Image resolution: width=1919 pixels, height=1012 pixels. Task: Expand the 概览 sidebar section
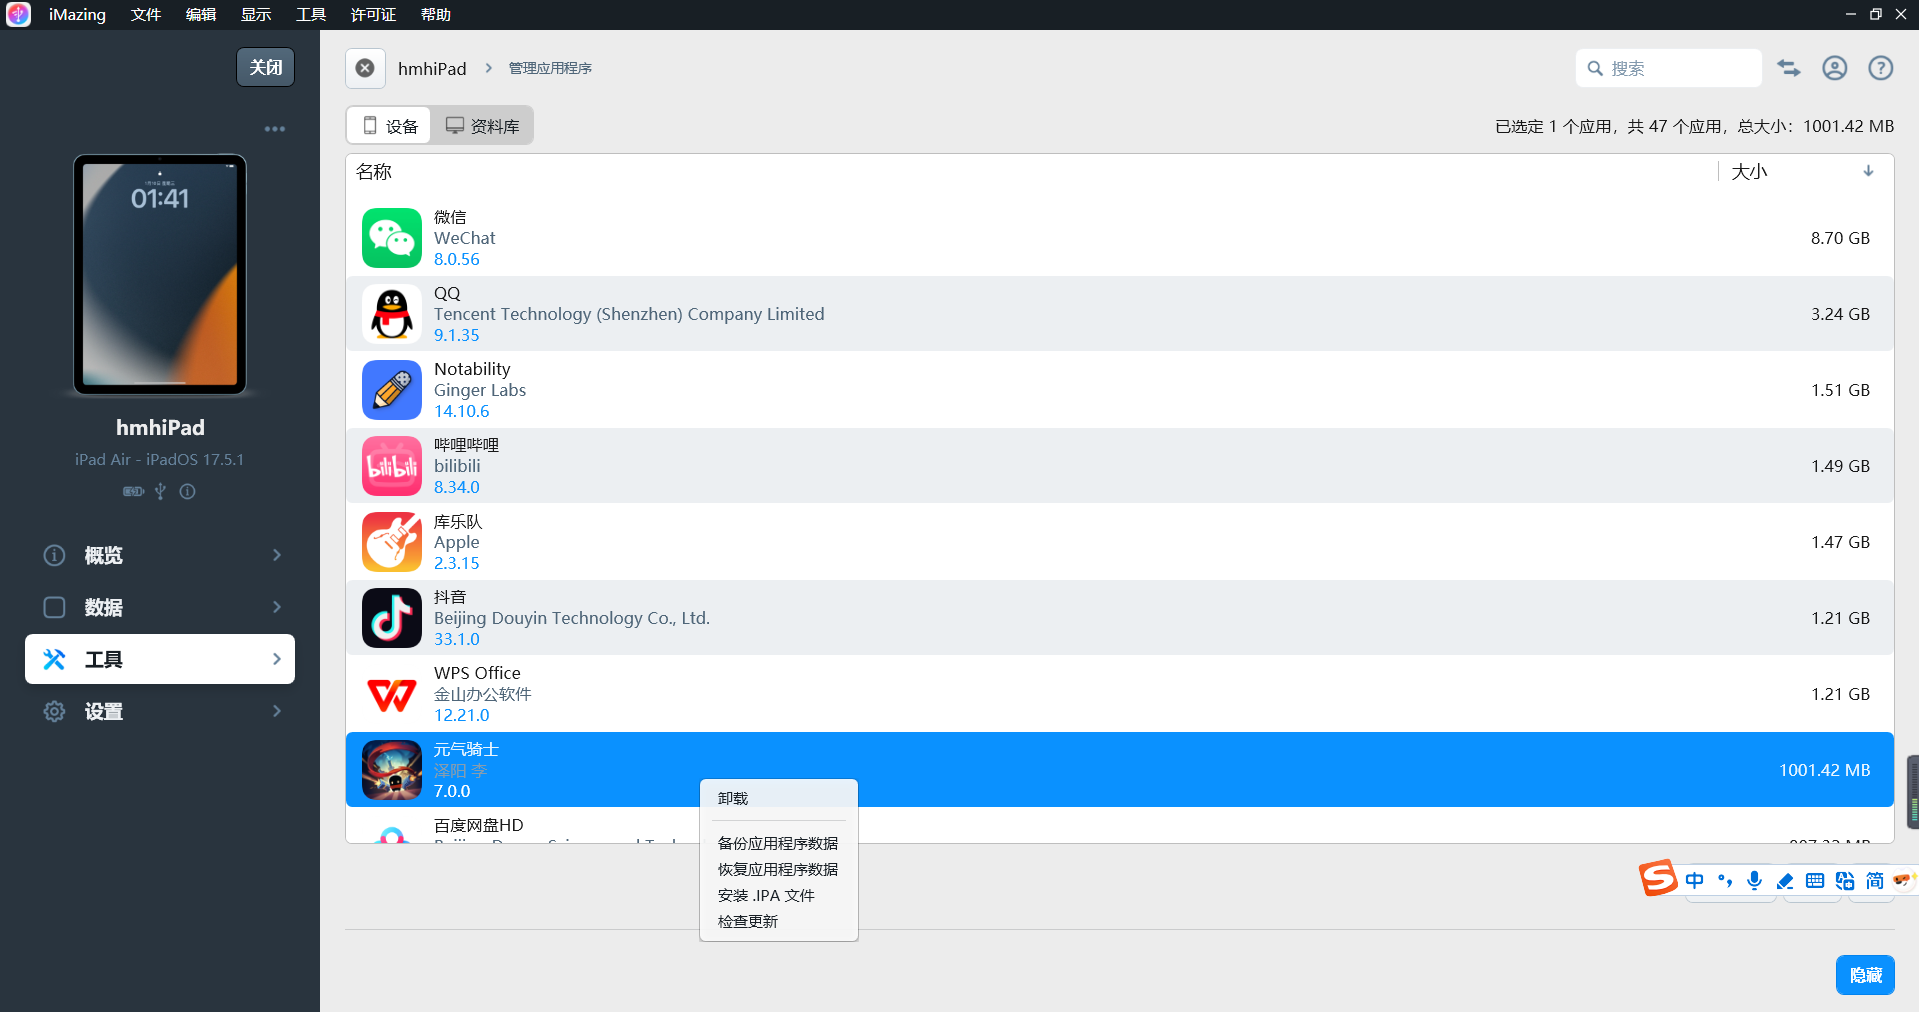click(x=160, y=555)
